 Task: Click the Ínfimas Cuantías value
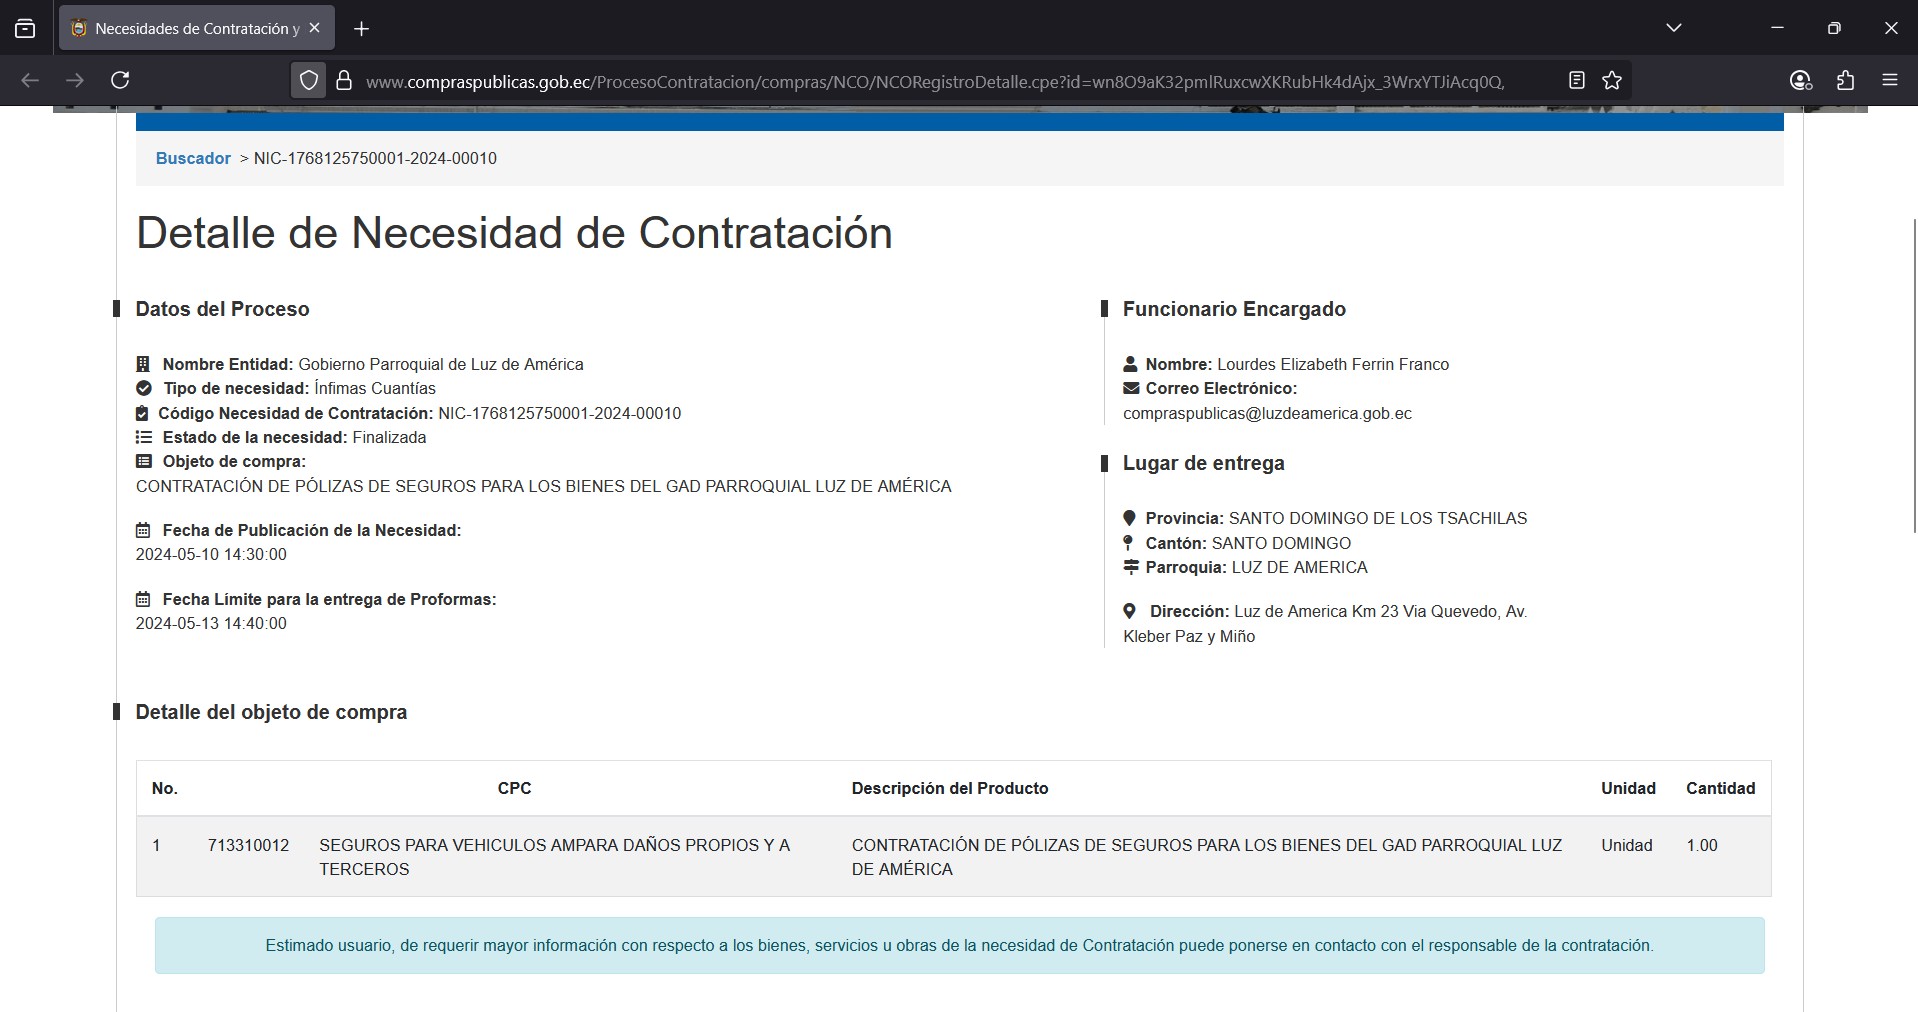click(375, 388)
